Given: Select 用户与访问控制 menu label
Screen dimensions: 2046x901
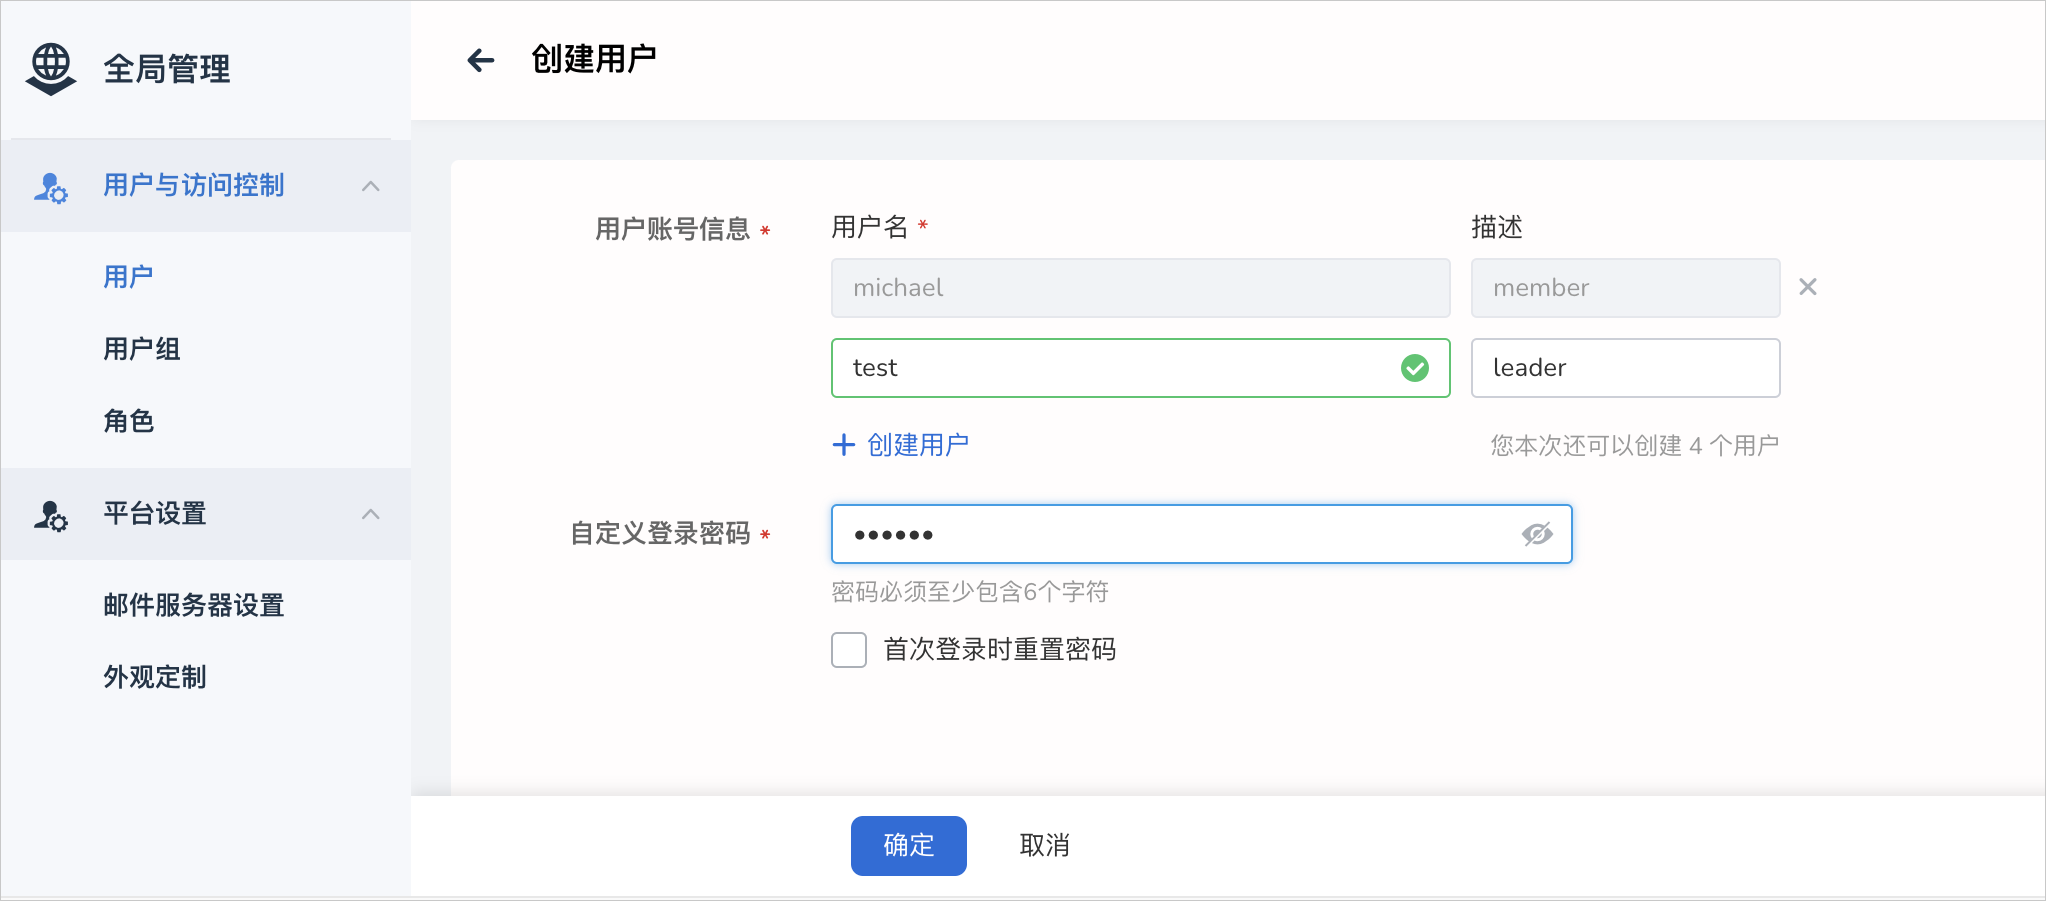Looking at the screenshot, I should click(194, 185).
